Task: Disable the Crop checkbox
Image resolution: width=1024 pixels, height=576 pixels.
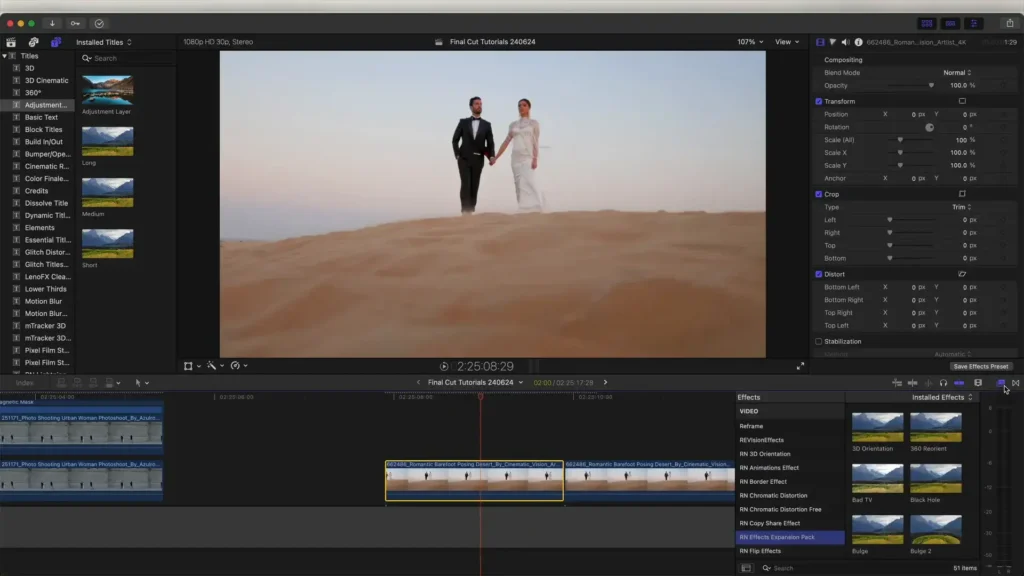Action: (818, 194)
